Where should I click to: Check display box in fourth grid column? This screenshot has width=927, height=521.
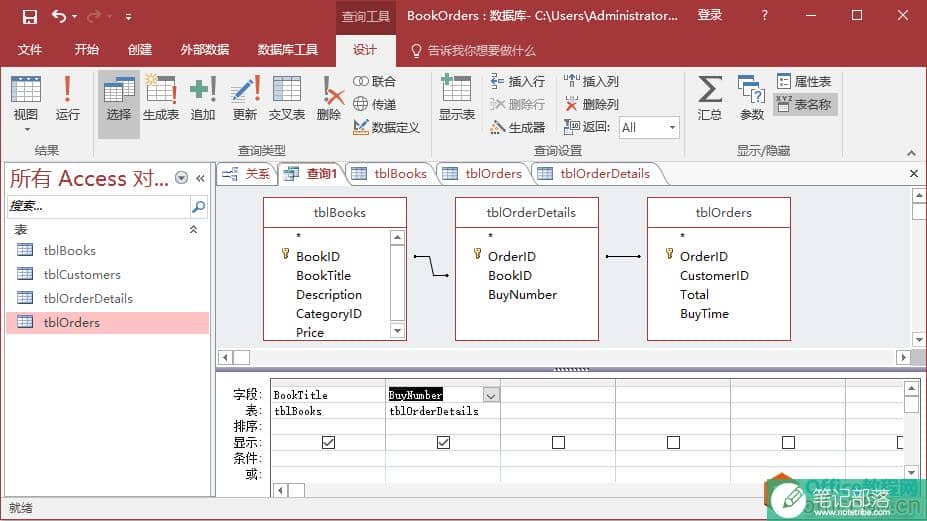tap(673, 442)
